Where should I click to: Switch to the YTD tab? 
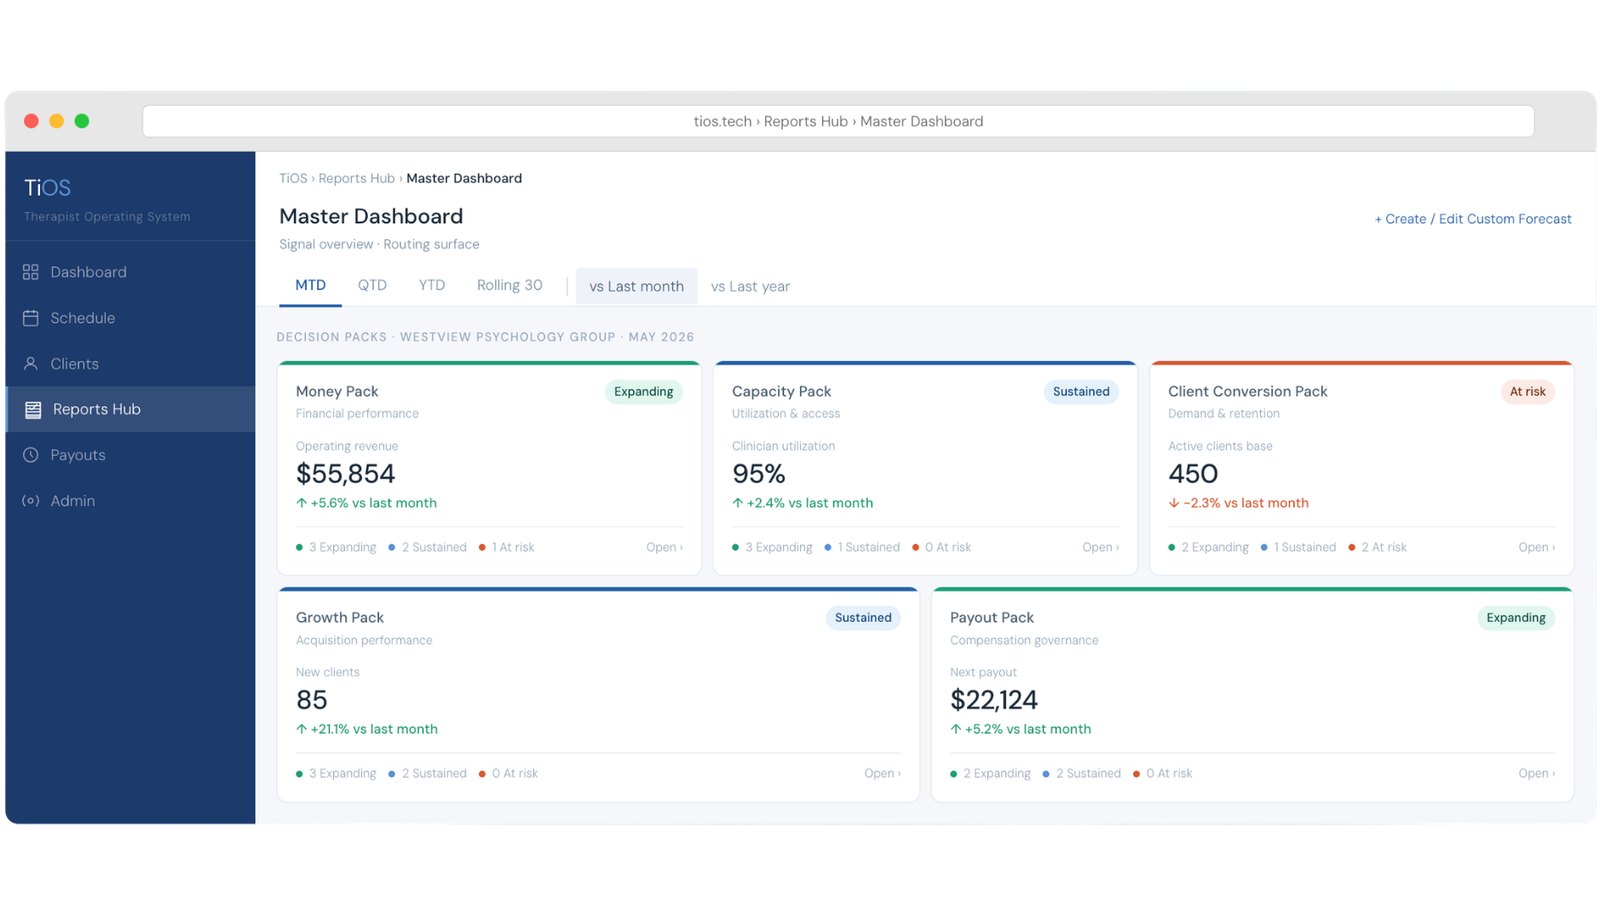[432, 286]
